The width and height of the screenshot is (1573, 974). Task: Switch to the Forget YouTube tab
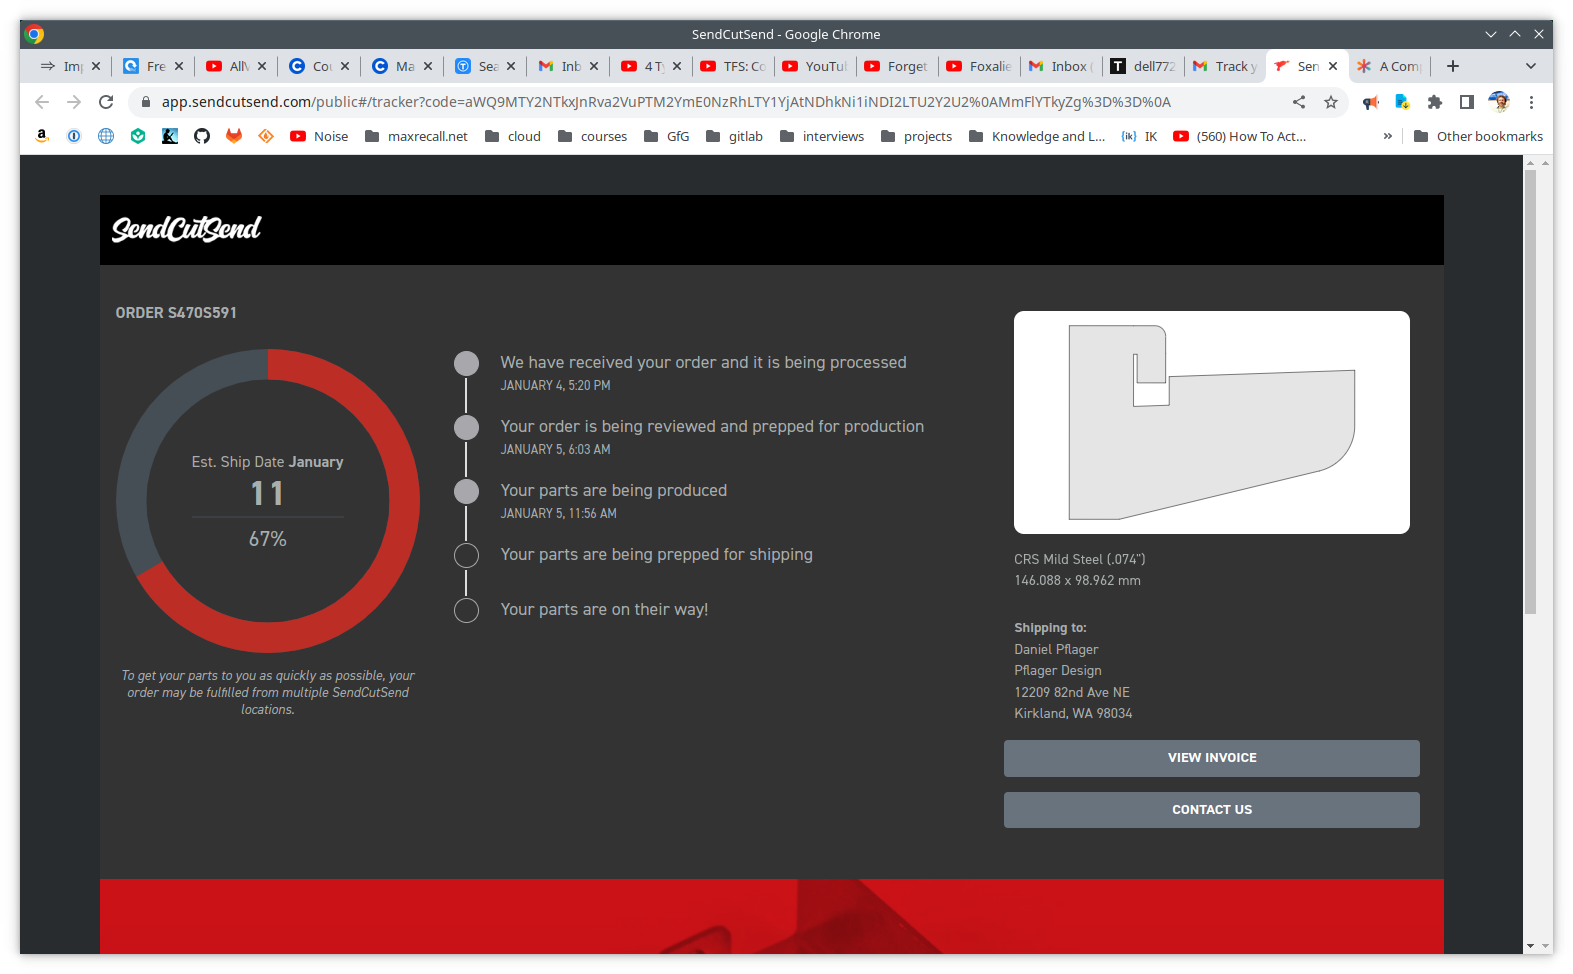click(x=896, y=66)
